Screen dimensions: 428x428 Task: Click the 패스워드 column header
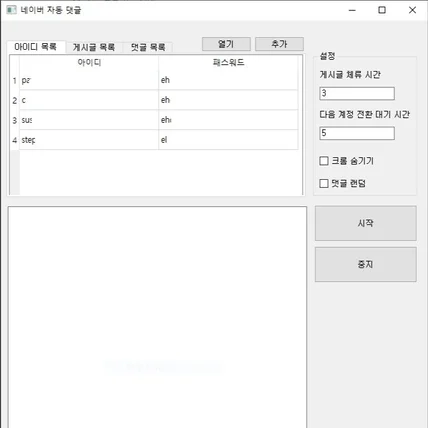pyautogui.click(x=228, y=62)
